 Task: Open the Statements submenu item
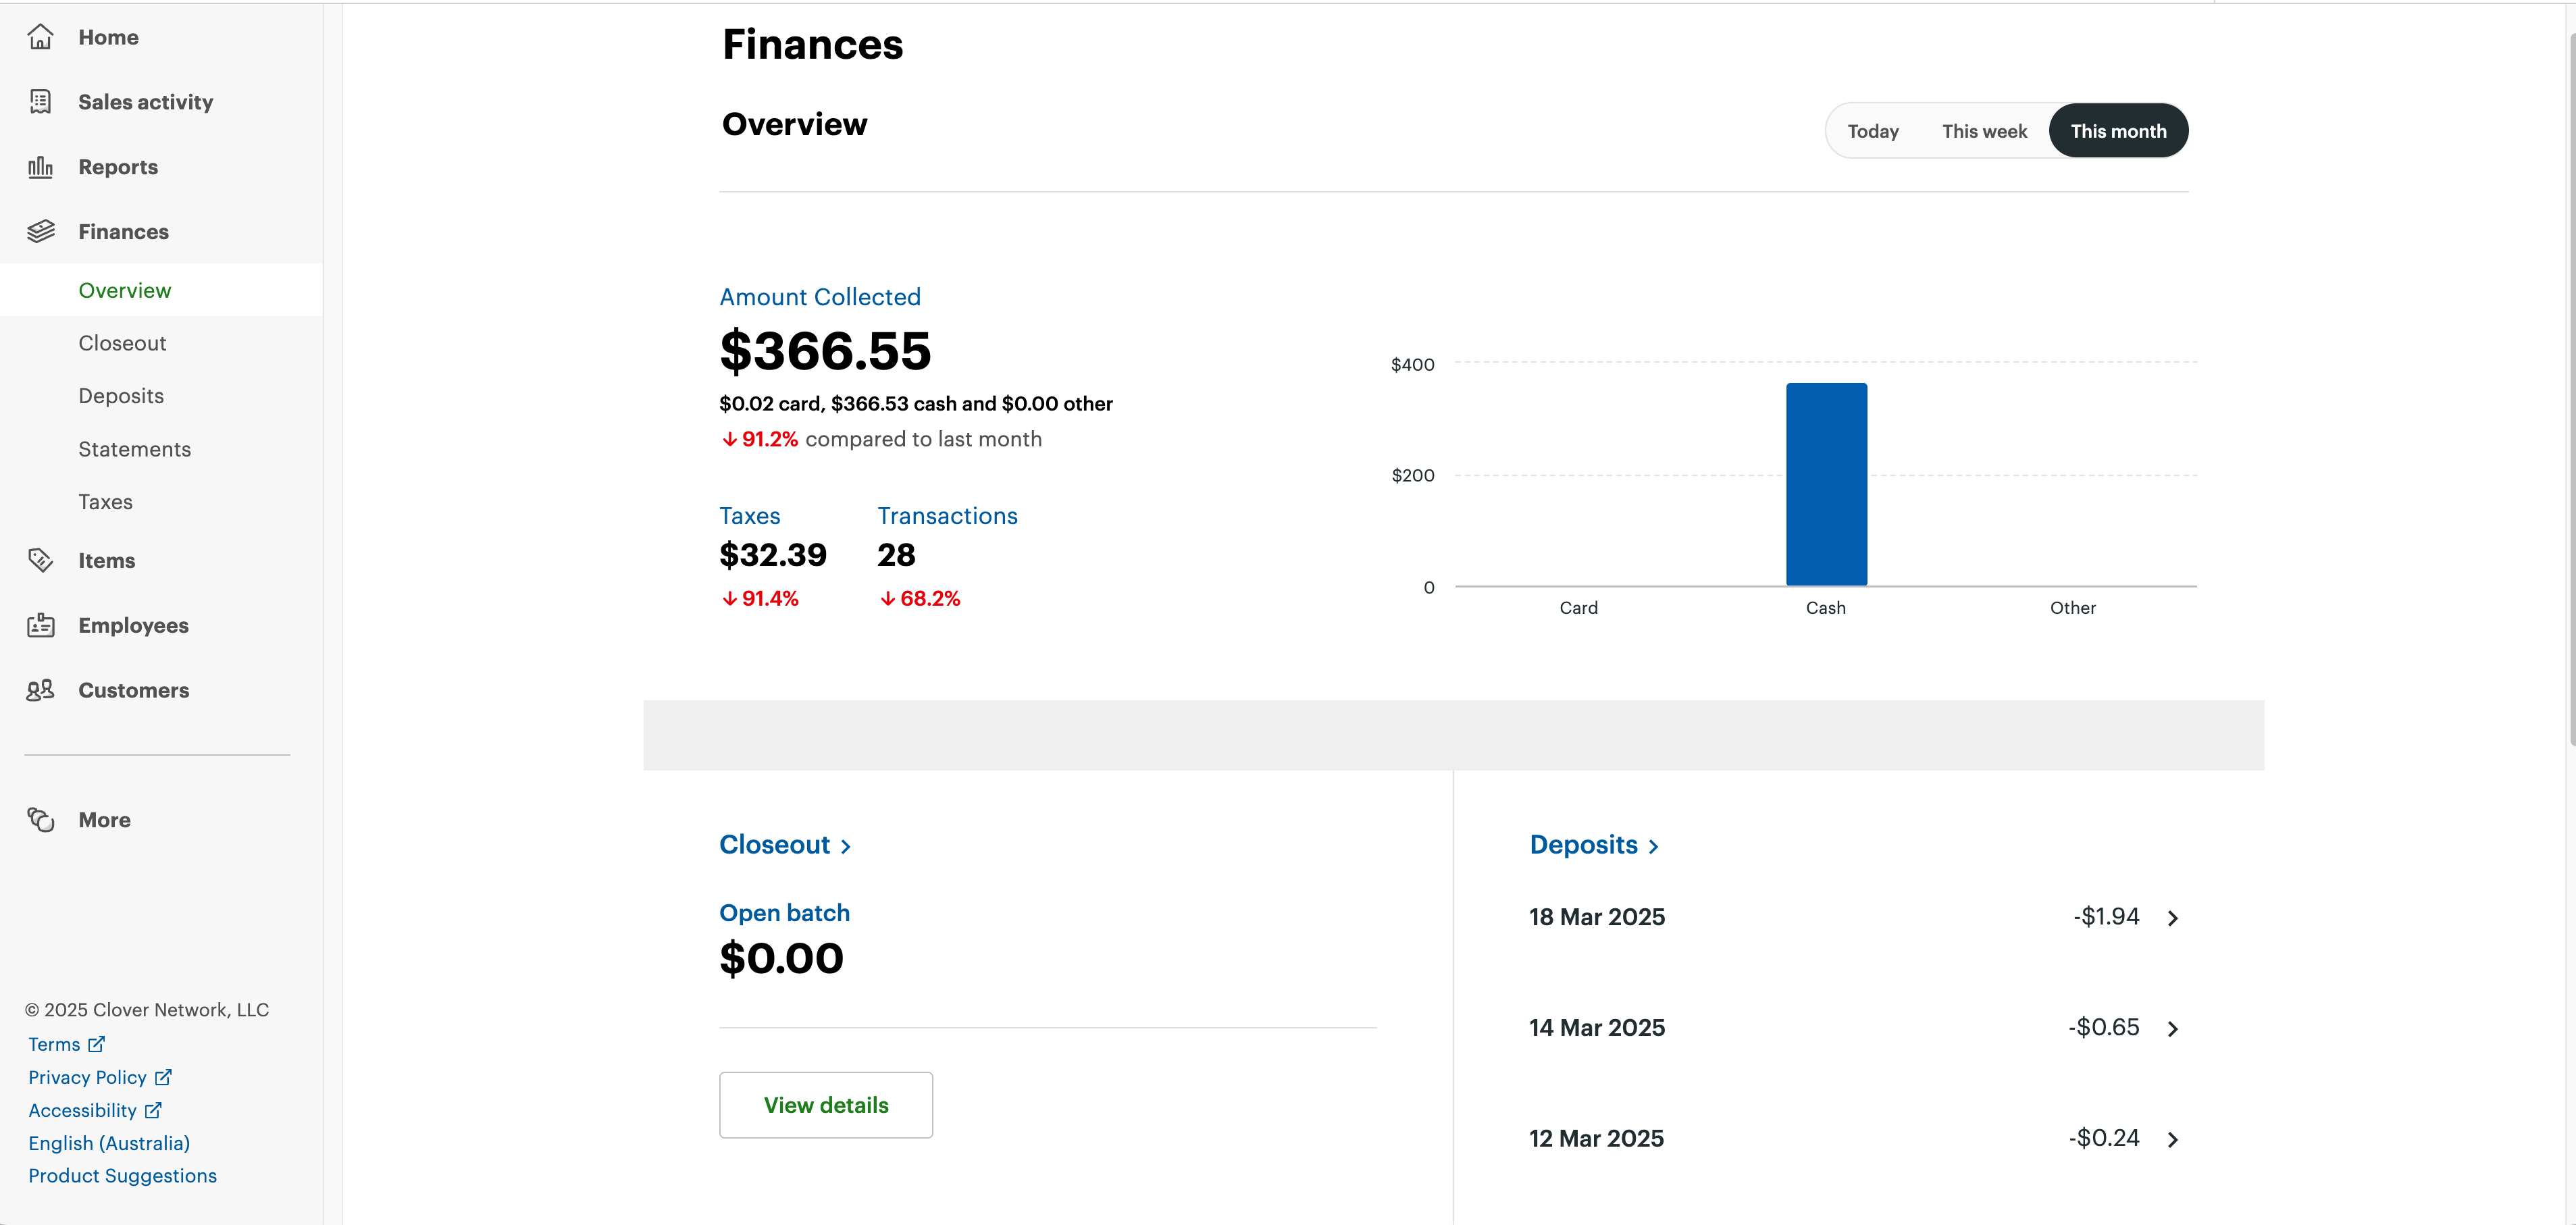coord(134,449)
